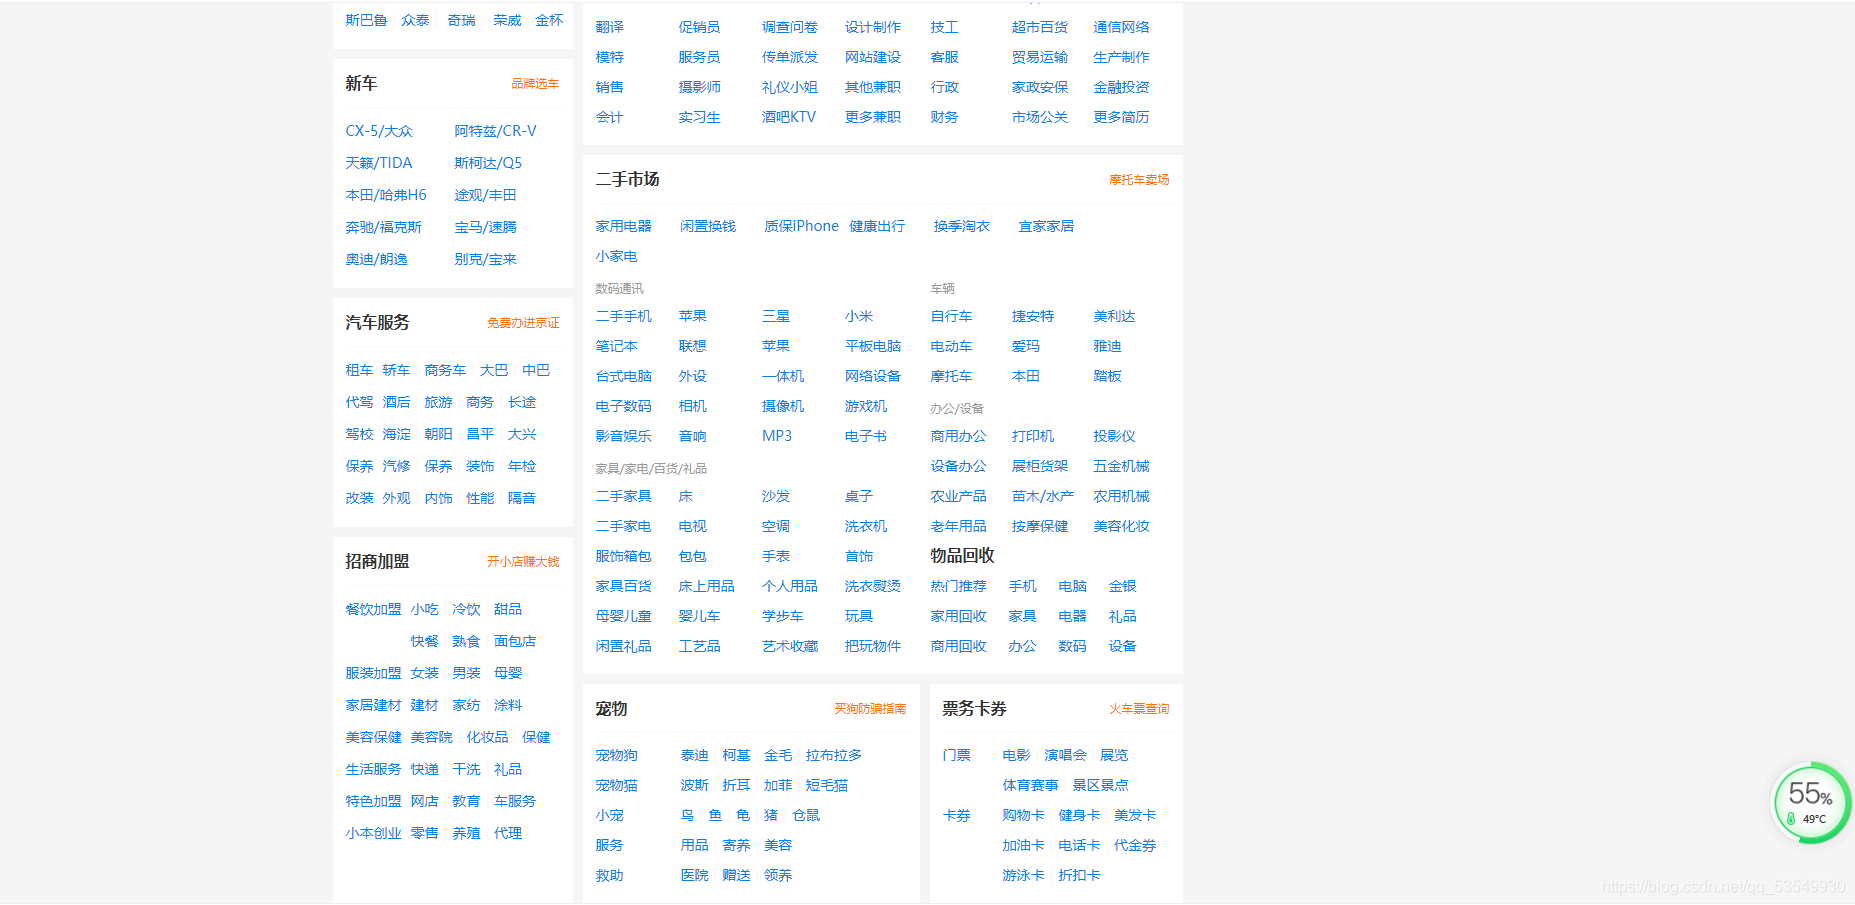Go to the 摩托车卖场 link
The width and height of the screenshot is (1855, 905).
(1139, 180)
